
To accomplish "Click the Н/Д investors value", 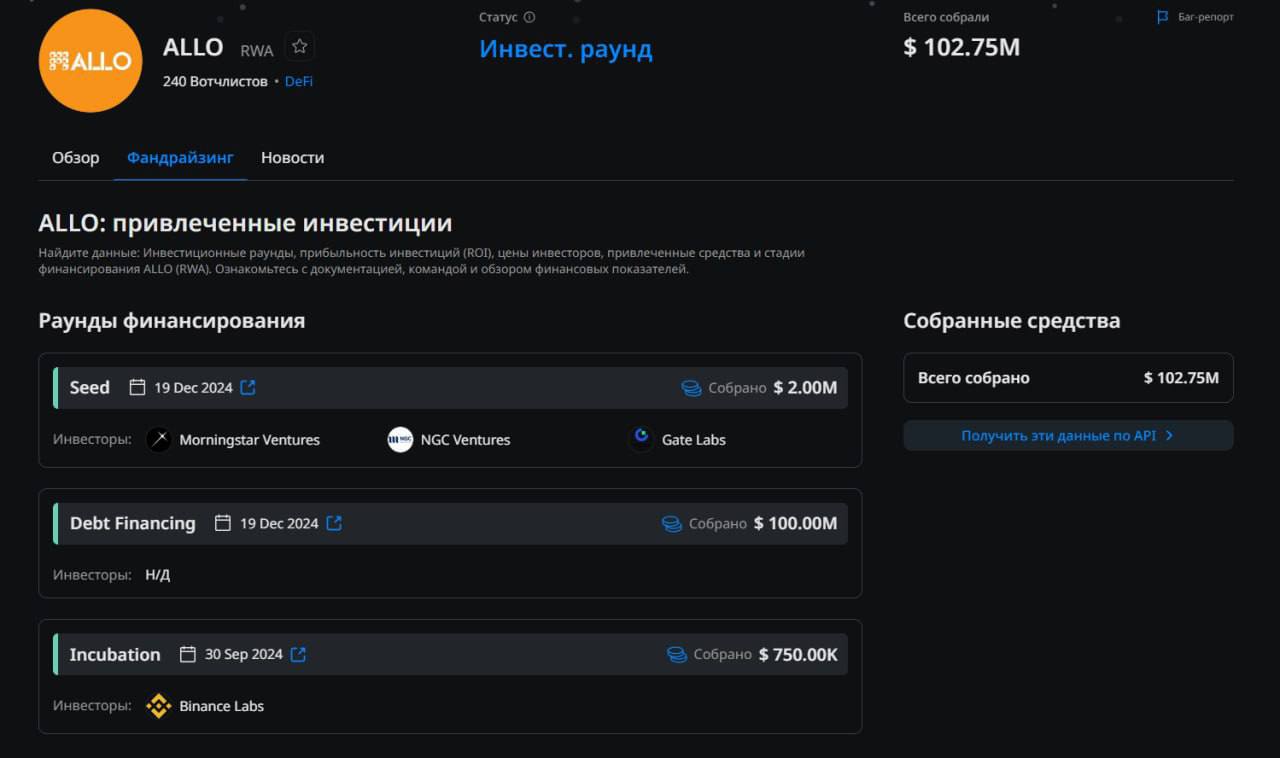I will click(158, 575).
